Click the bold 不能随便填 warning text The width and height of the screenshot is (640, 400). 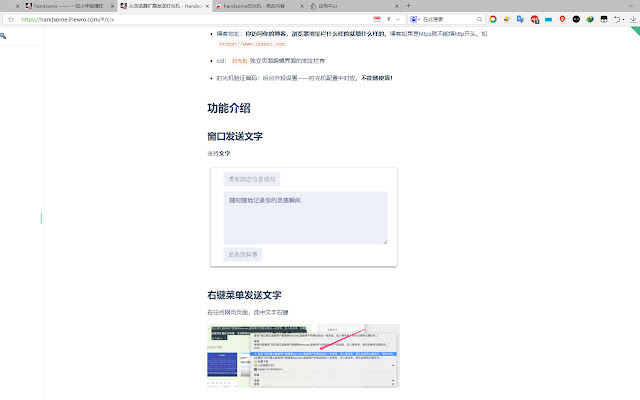click(376, 78)
